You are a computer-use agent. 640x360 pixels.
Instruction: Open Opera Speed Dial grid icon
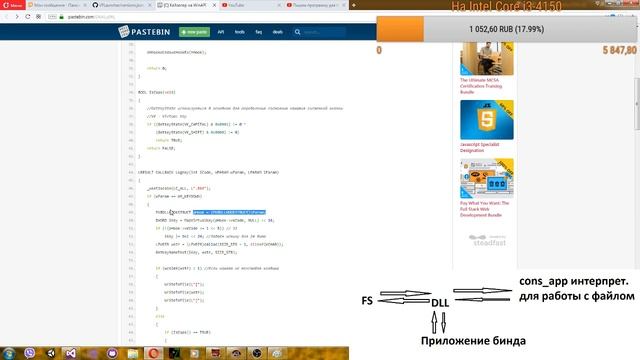38,17
